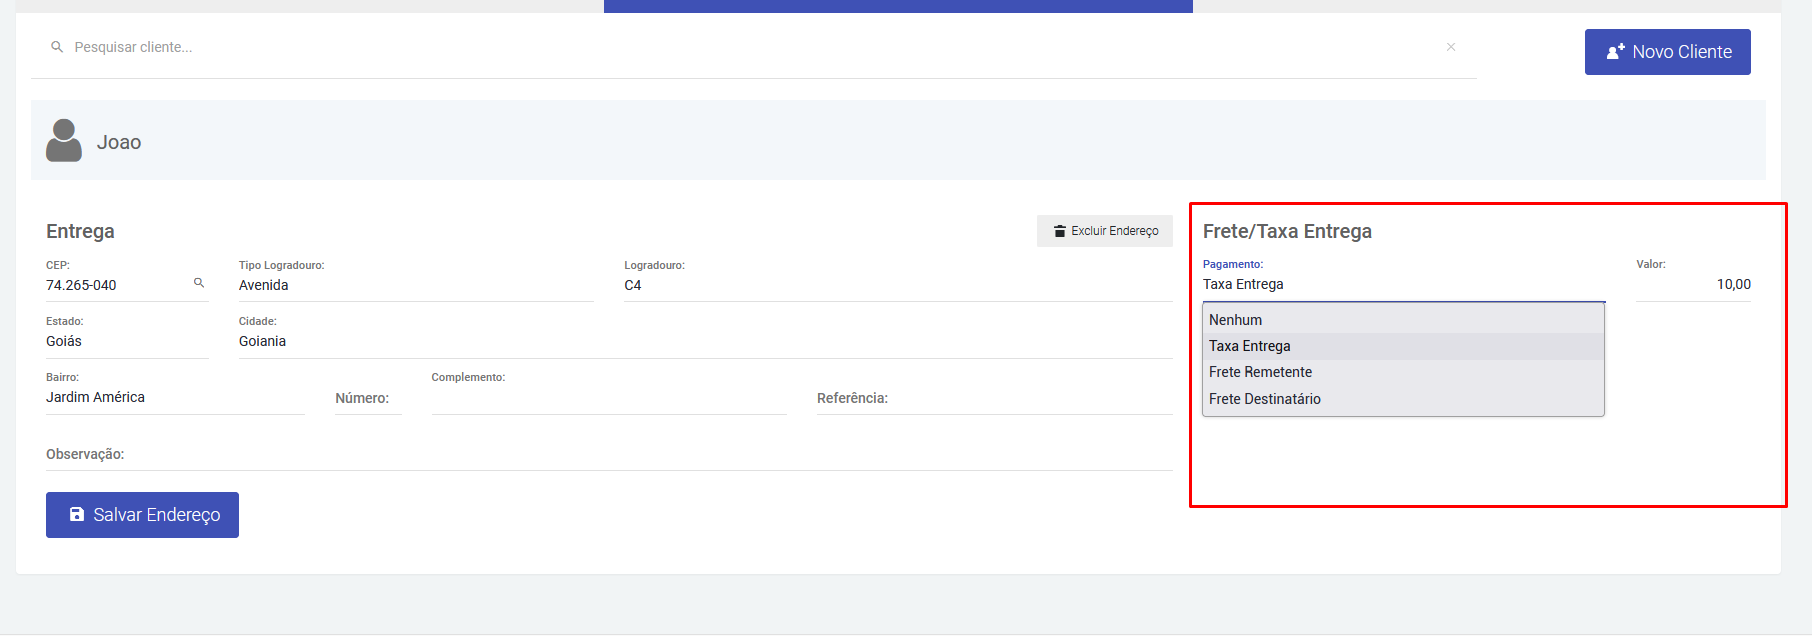Click the Excluir Endereço button
Screen dimensions: 1812x636
click(1104, 231)
